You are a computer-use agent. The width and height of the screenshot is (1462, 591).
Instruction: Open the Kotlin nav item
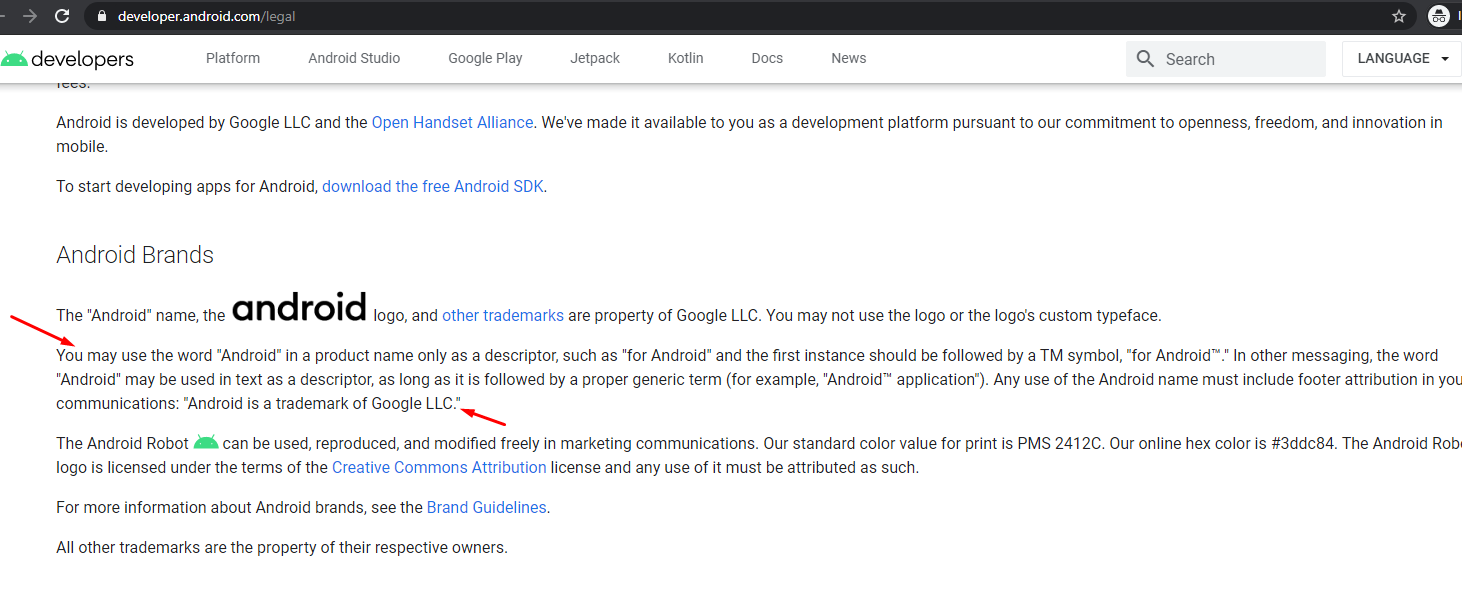tap(686, 58)
